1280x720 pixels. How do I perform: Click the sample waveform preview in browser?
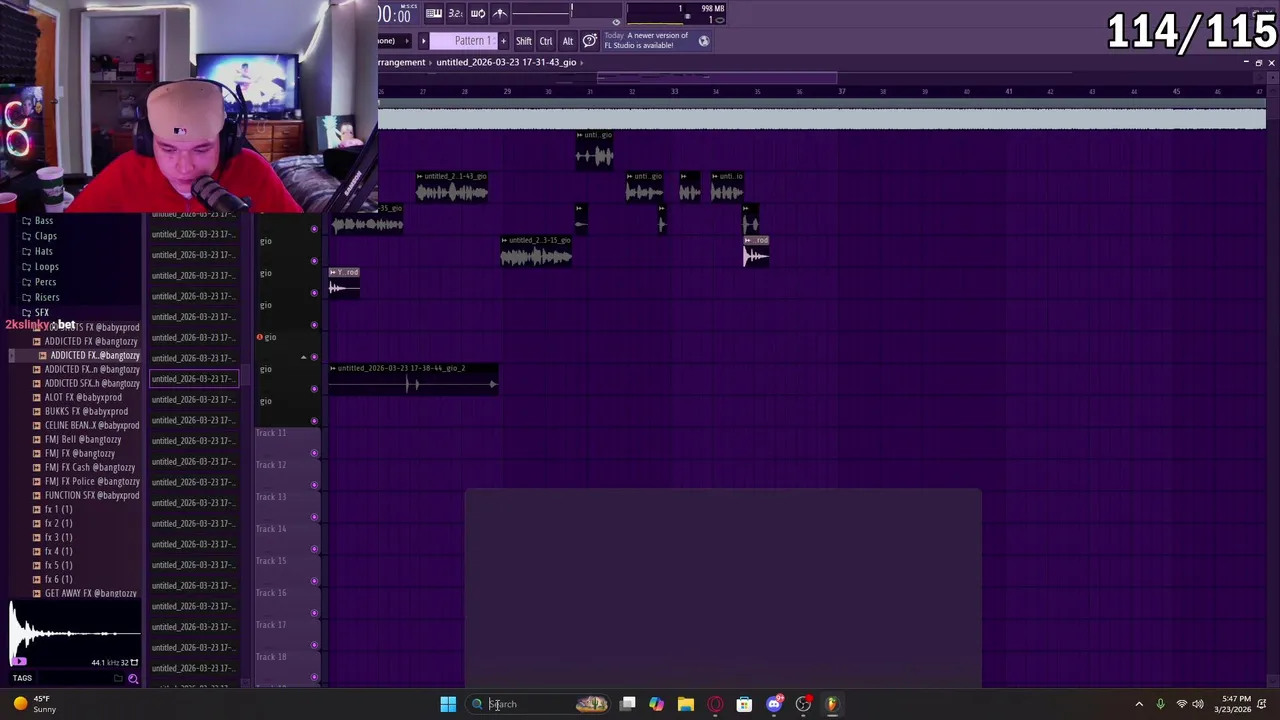click(74, 633)
